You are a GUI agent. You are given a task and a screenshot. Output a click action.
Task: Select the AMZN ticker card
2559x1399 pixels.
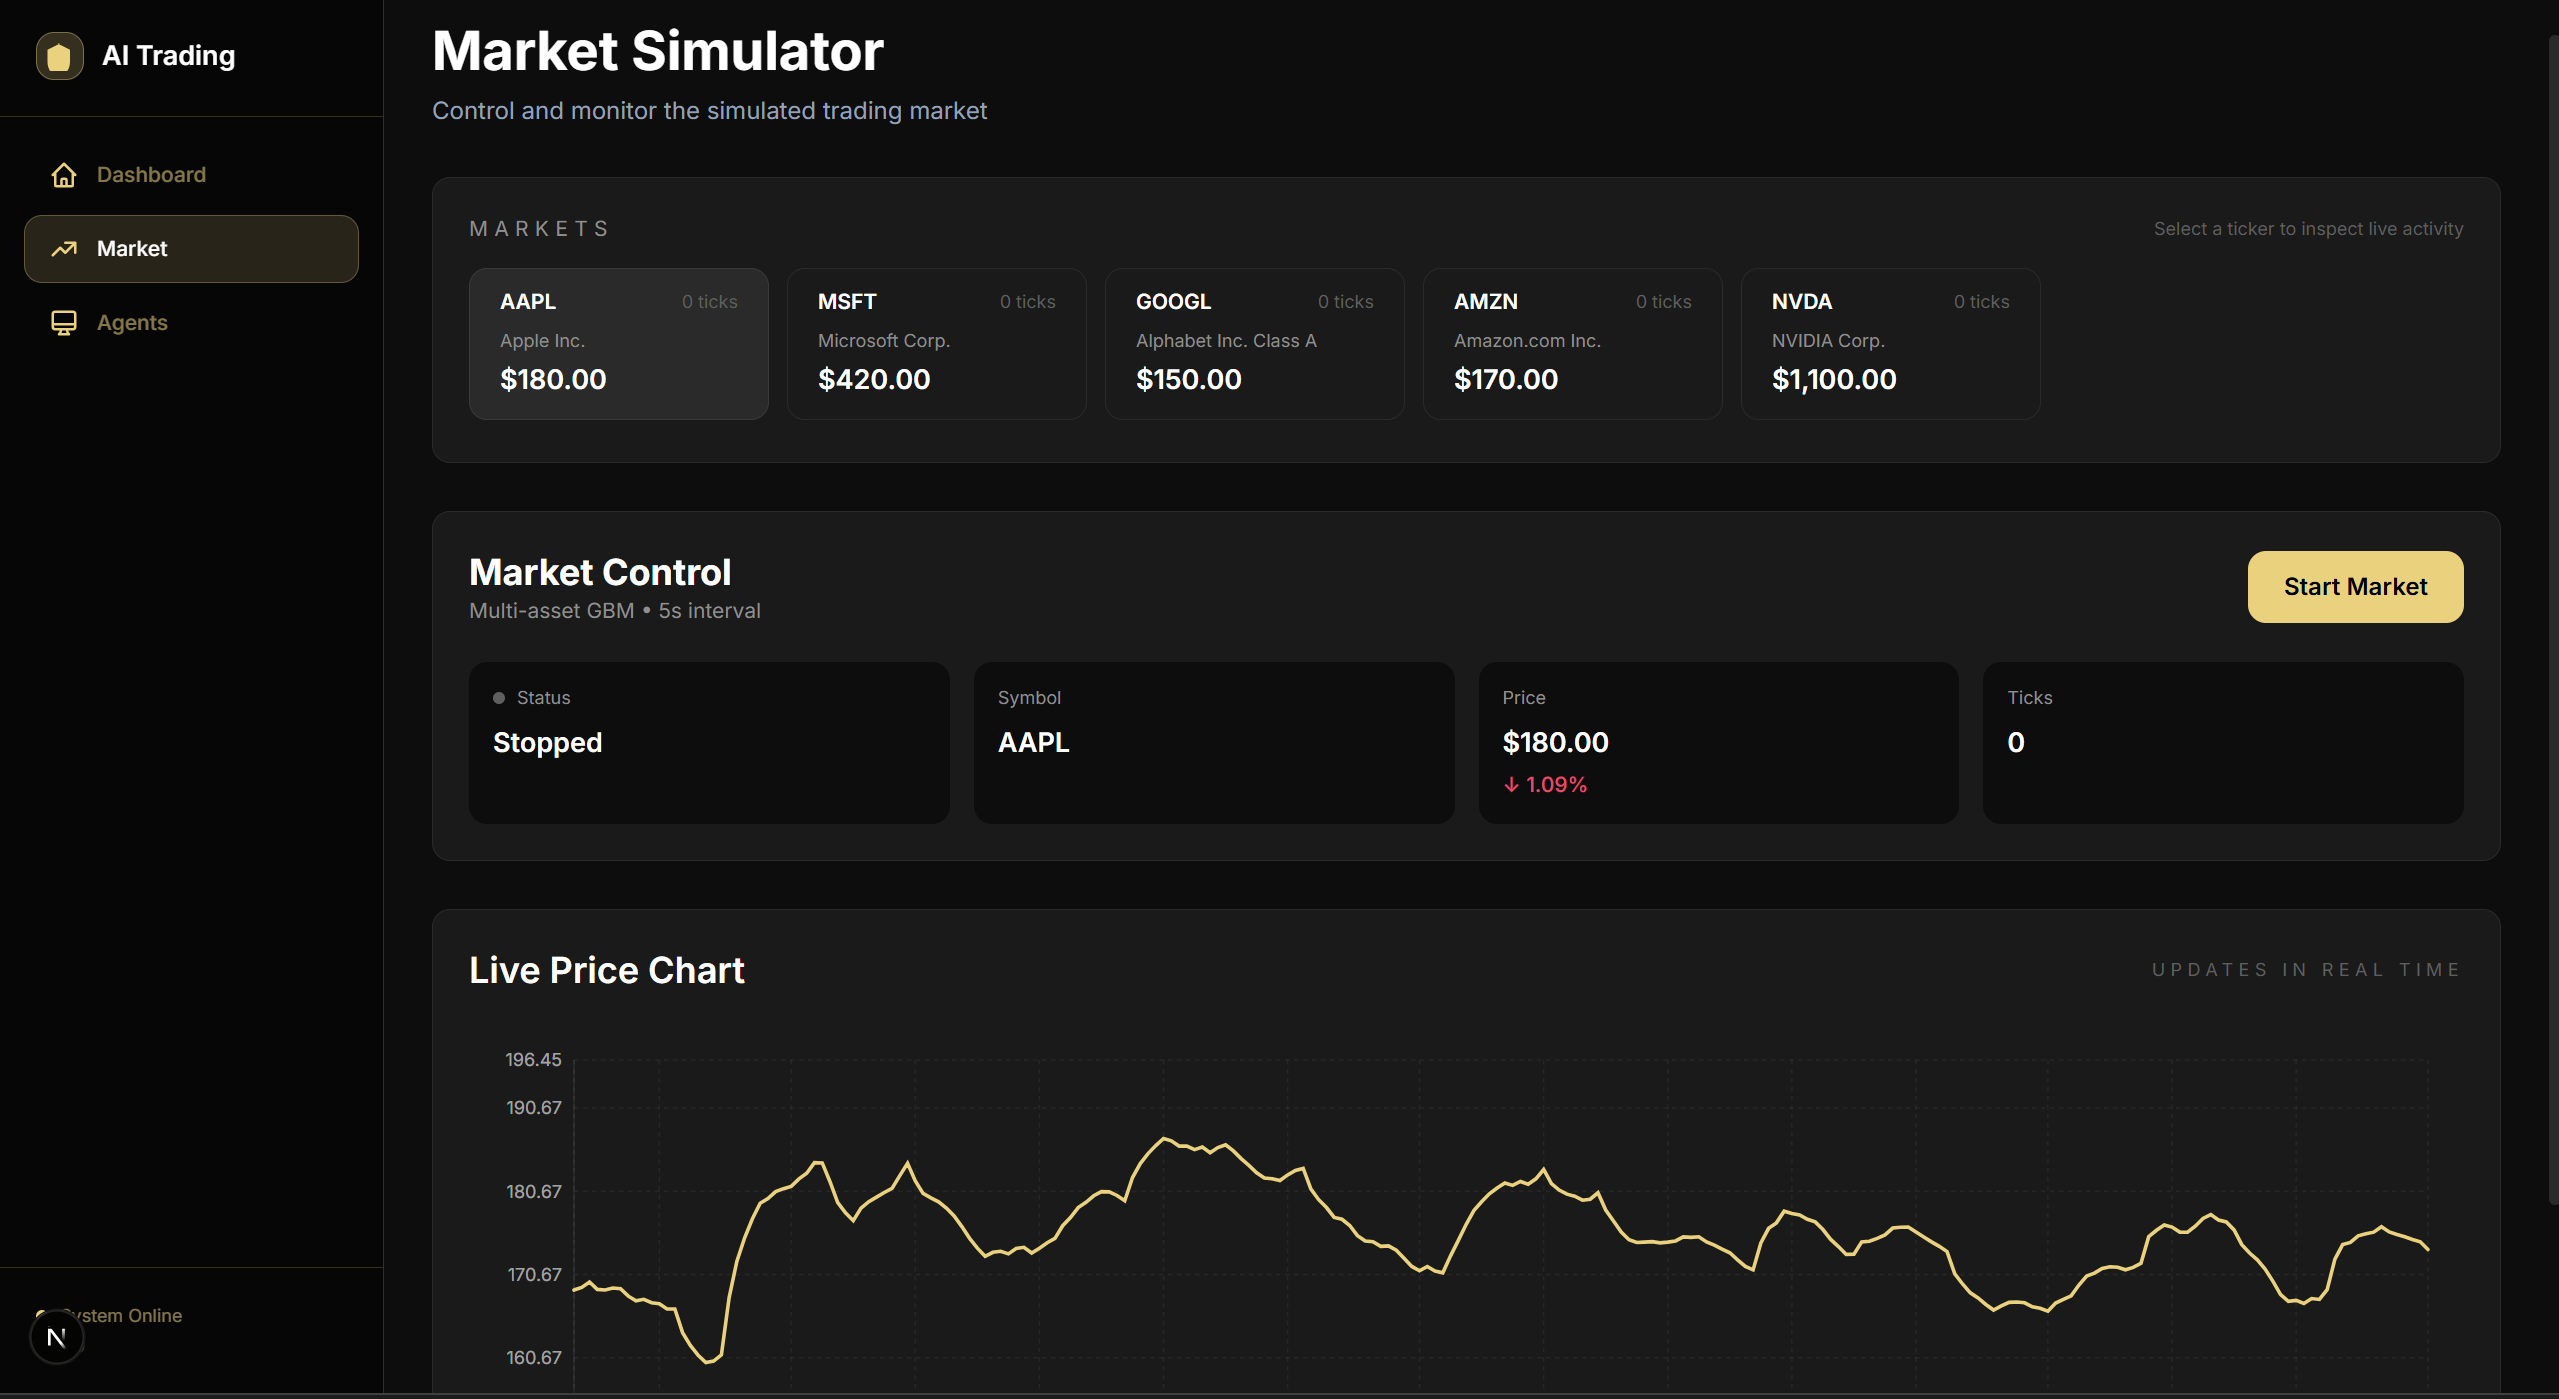coord(1572,343)
